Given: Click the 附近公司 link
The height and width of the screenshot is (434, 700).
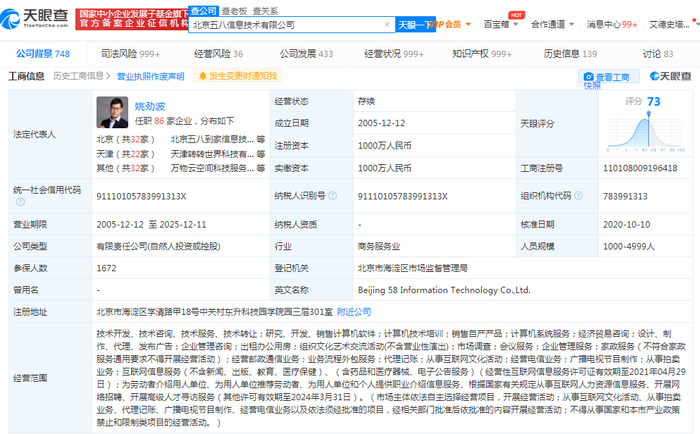Looking at the screenshot, I should click(354, 312).
